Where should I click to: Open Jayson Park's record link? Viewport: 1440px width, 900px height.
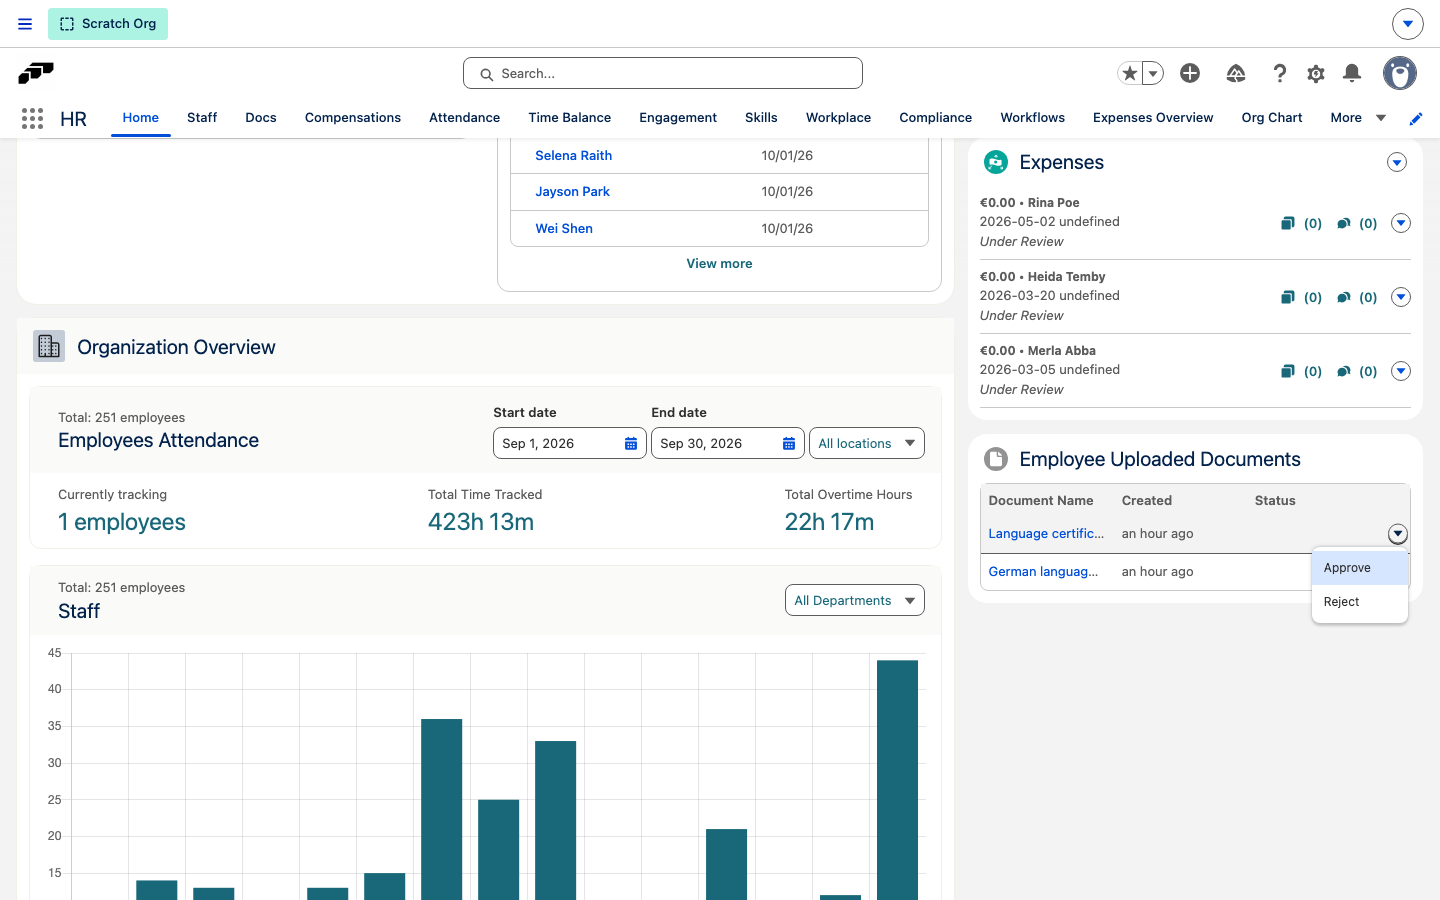(x=572, y=191)
